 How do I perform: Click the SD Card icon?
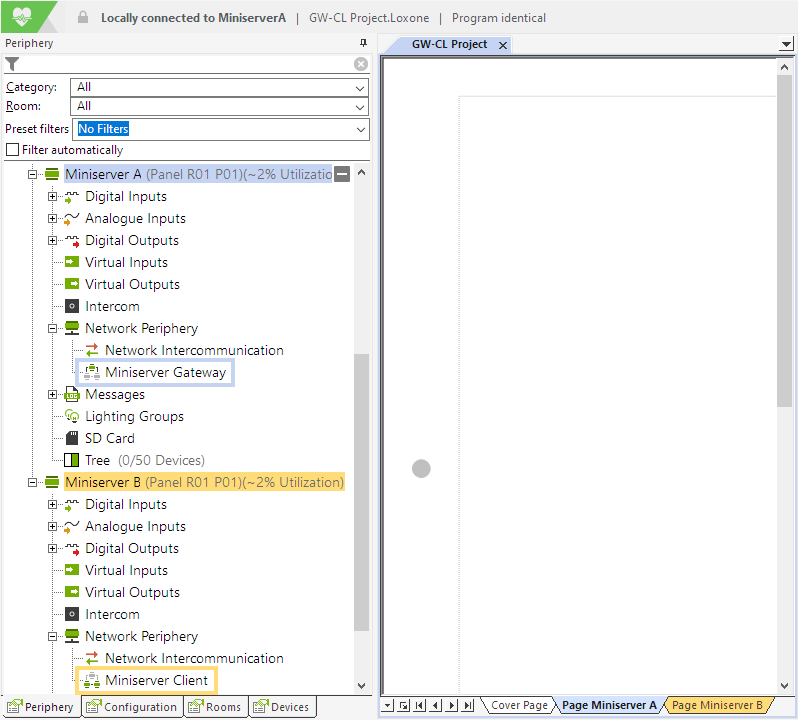click(72, 438)
